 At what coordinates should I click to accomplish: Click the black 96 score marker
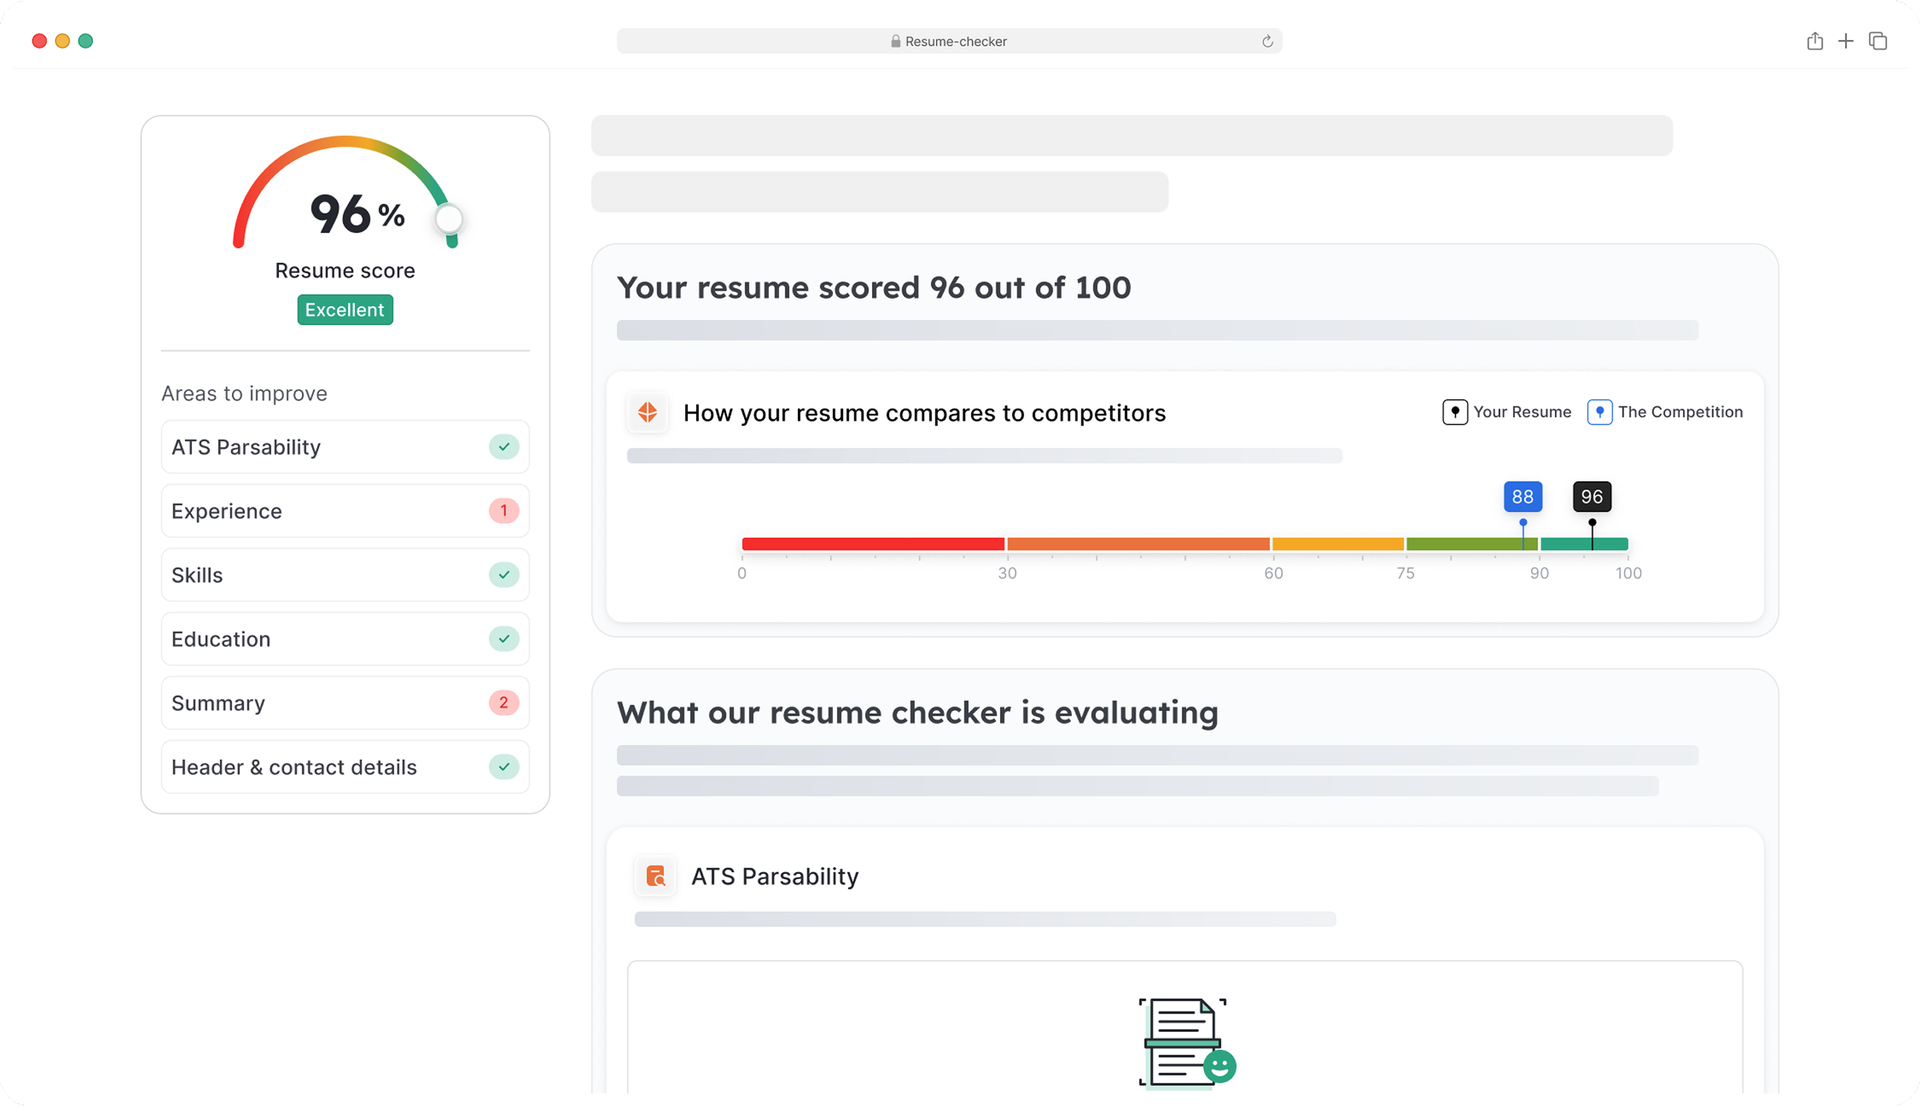(x=1591, y=497)
